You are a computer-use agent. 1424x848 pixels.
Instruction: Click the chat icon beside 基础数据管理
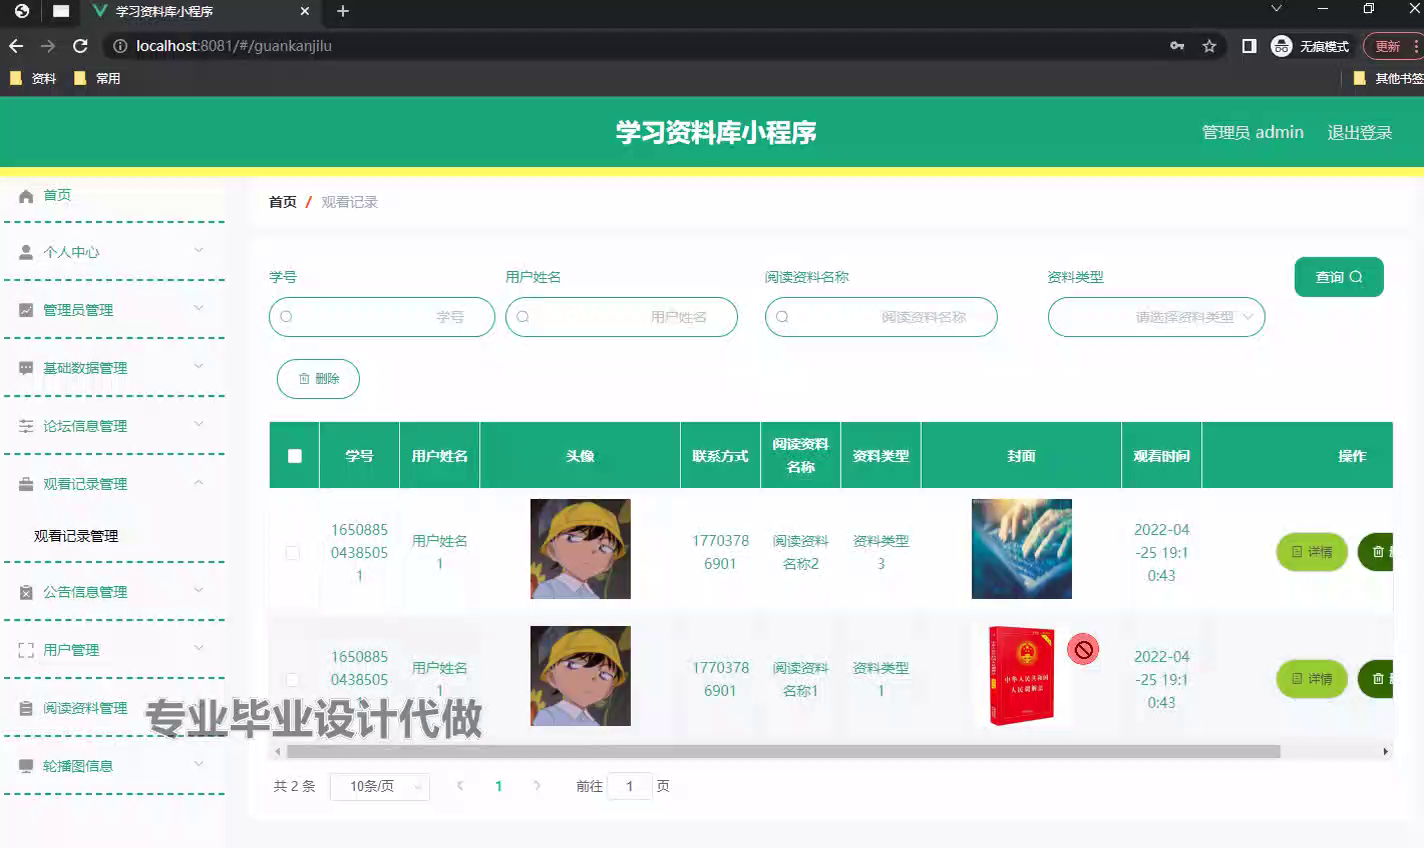point(27,368)
